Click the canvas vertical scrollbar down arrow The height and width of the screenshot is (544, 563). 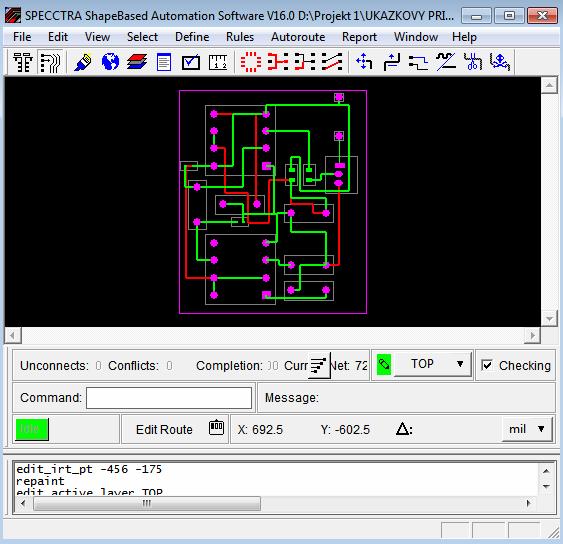549,318
